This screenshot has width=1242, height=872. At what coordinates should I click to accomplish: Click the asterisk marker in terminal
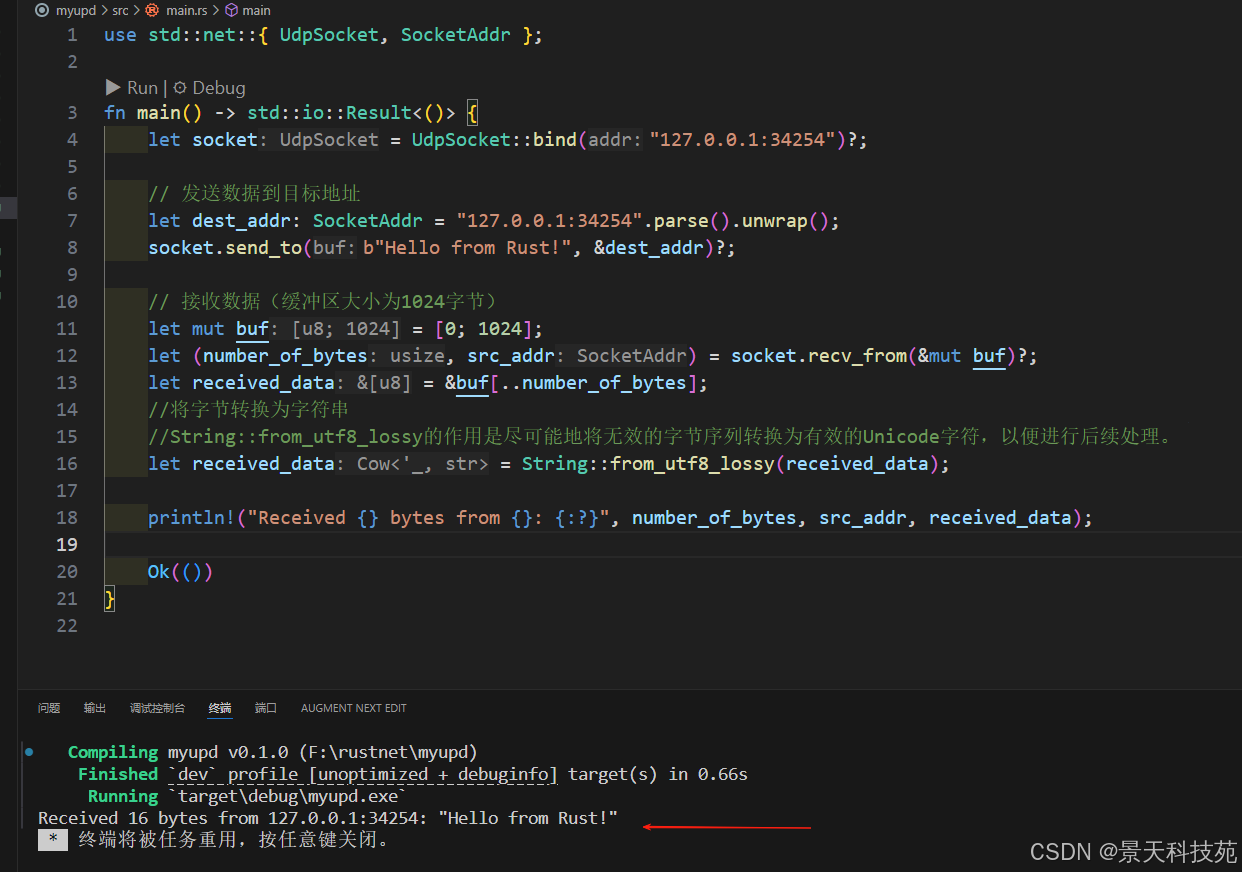(53, 840)
